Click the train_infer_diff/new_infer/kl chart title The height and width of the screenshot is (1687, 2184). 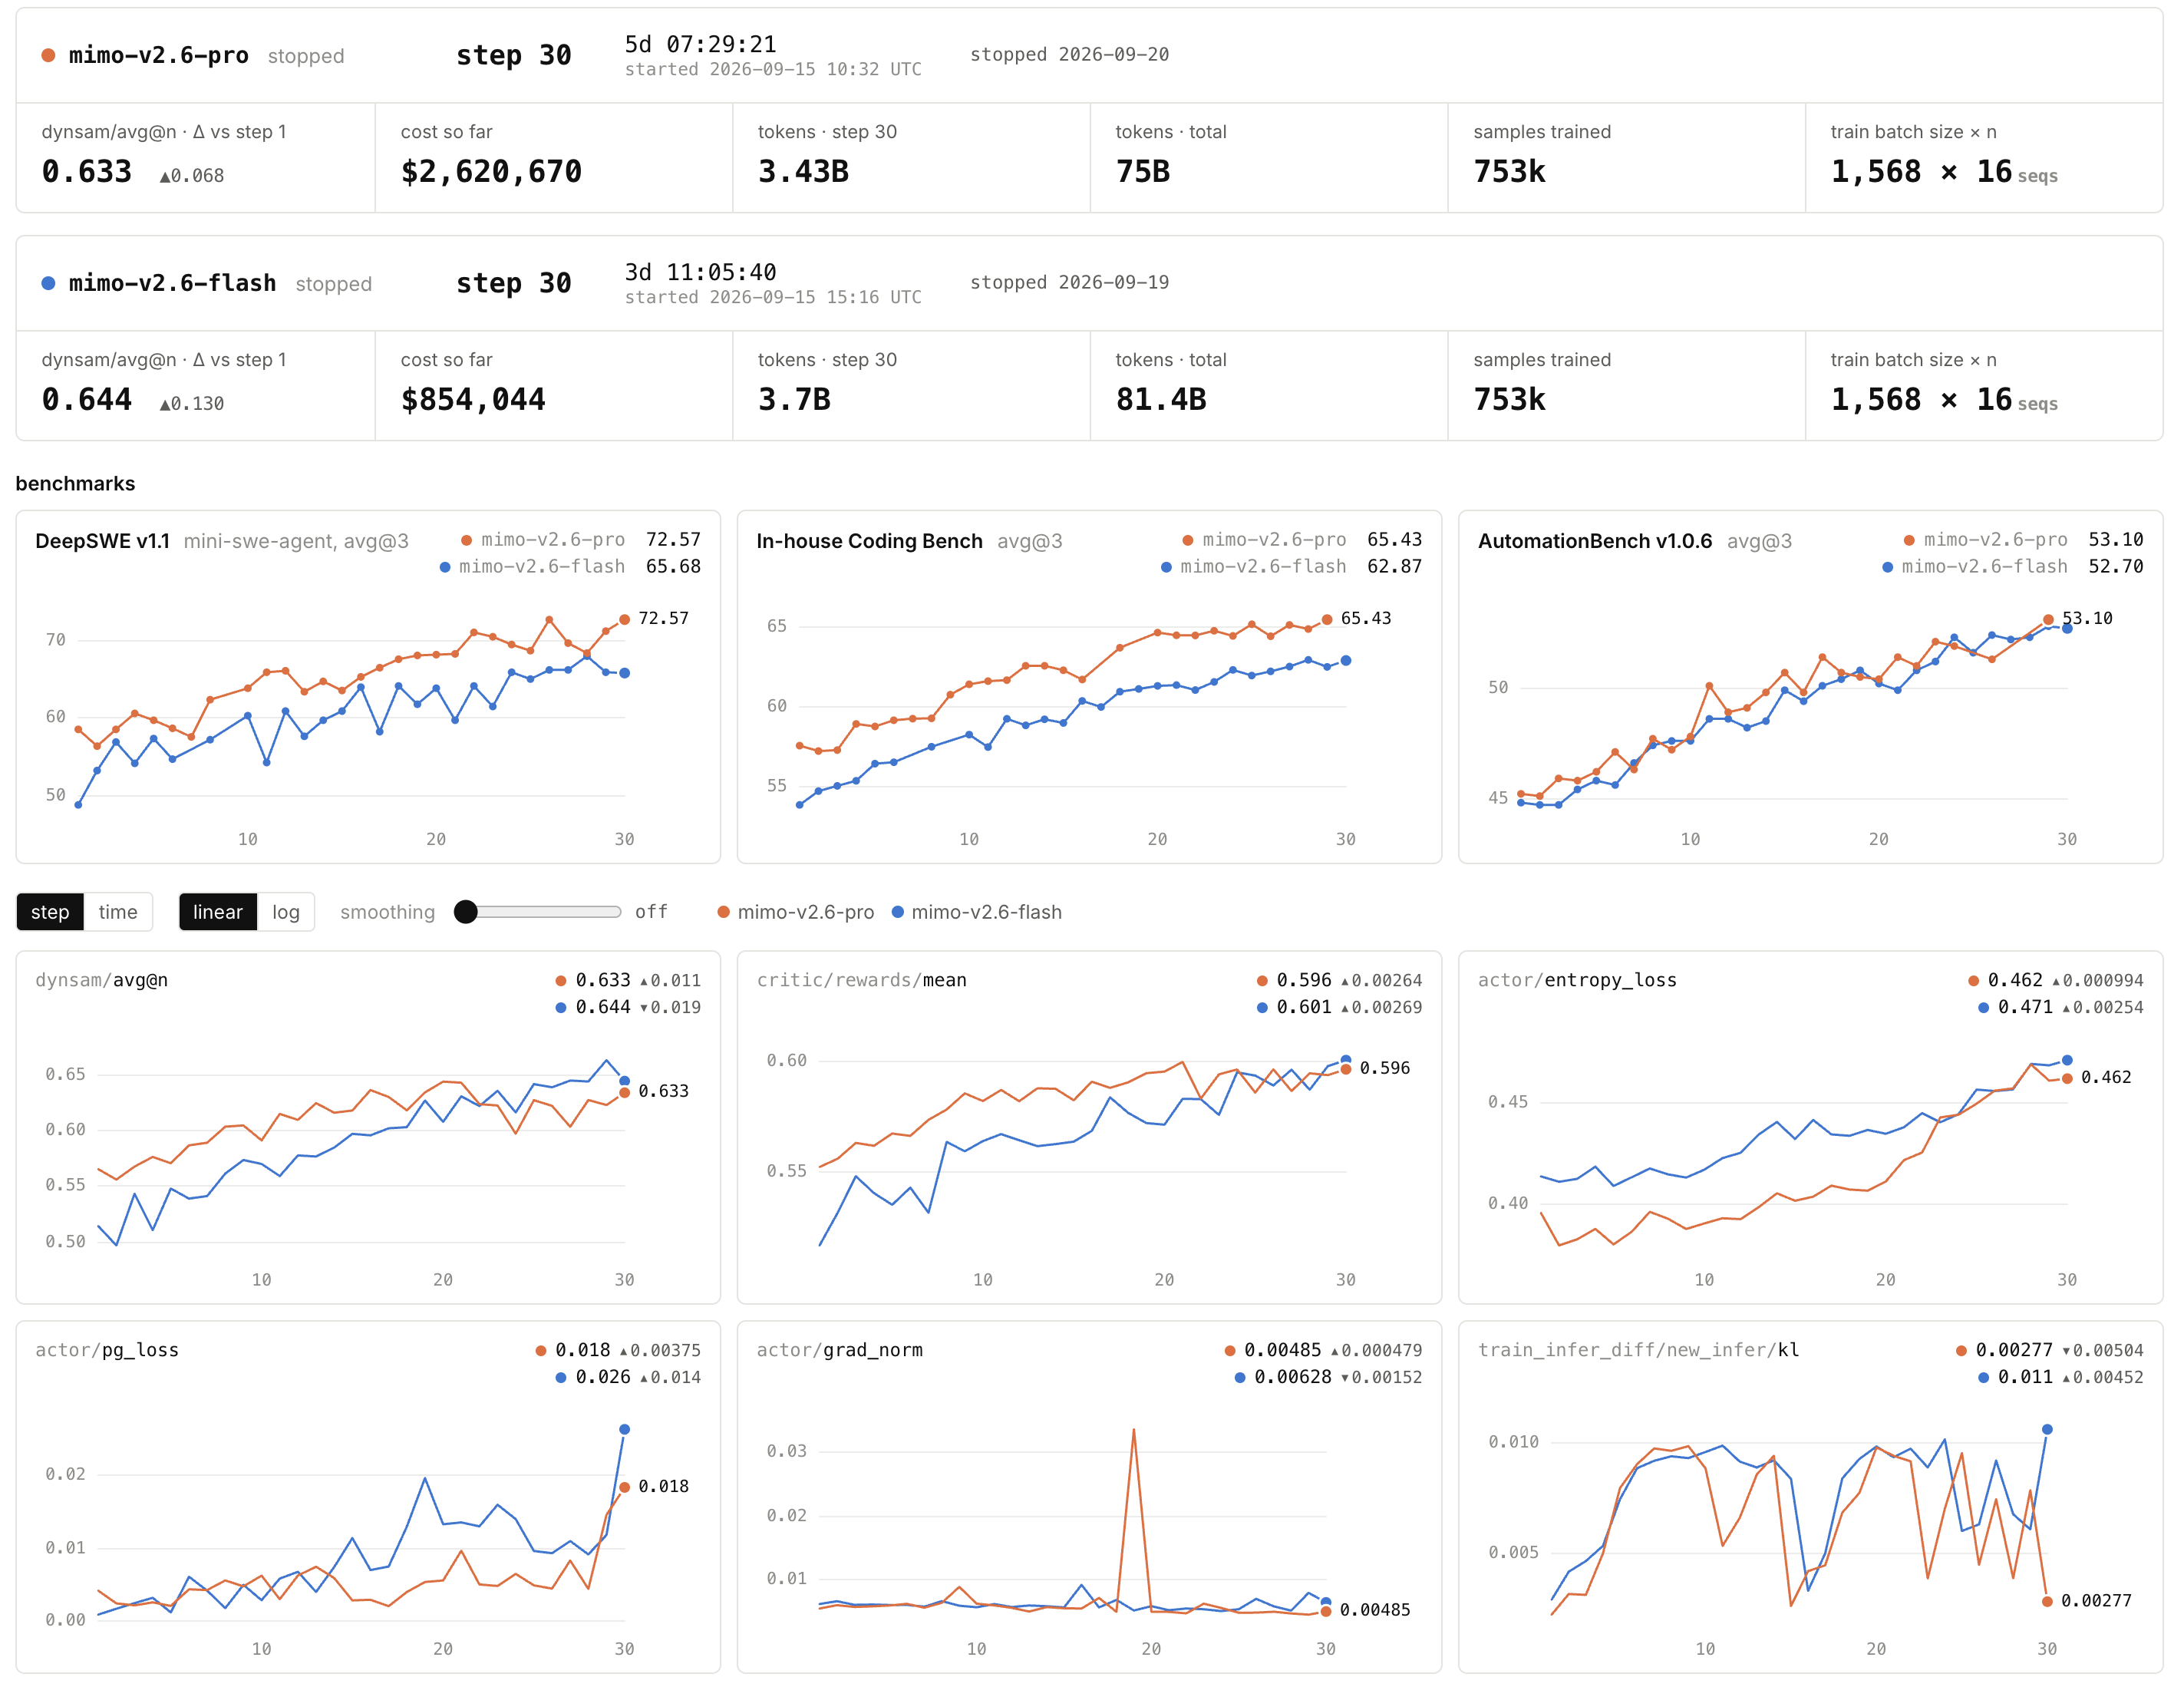pos(1638,1350)
